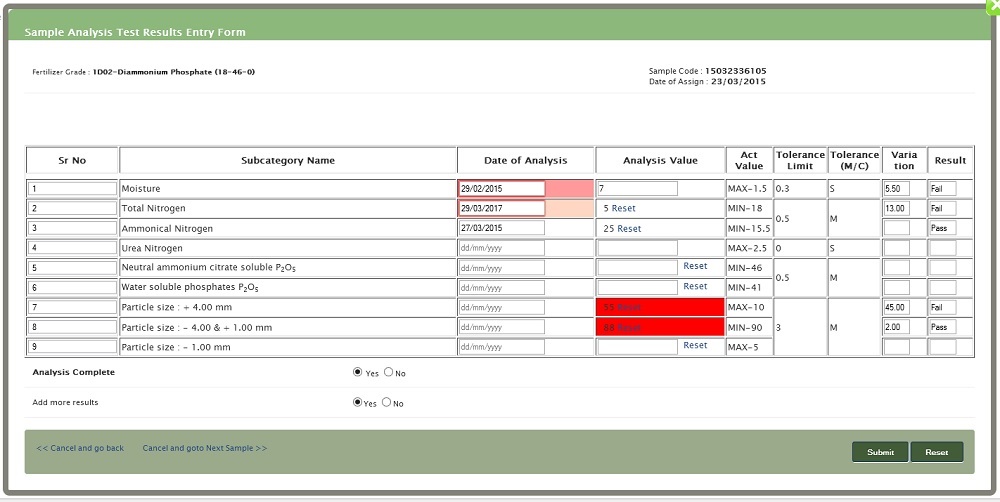Viewport: 1000px width, 502px height.
Task: Reset the Water soluble phosphates analysis value
Action: click(x=695, y=286)
